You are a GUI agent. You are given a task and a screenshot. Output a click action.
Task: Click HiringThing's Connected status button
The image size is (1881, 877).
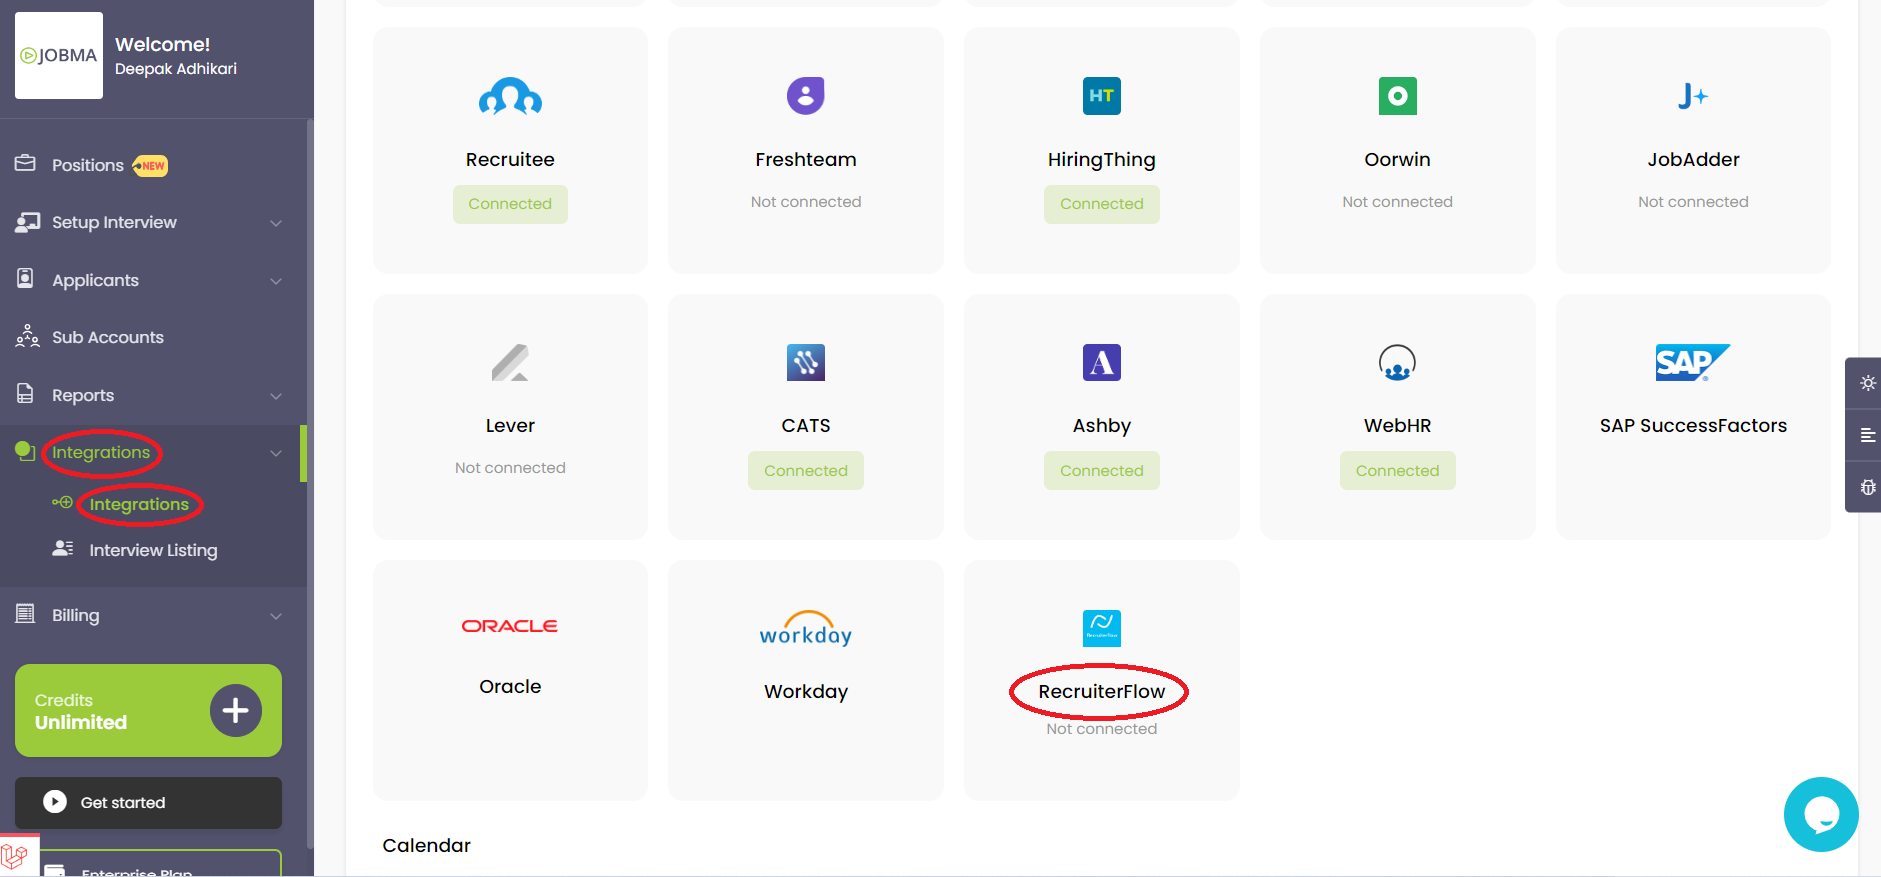[1102, 204]
